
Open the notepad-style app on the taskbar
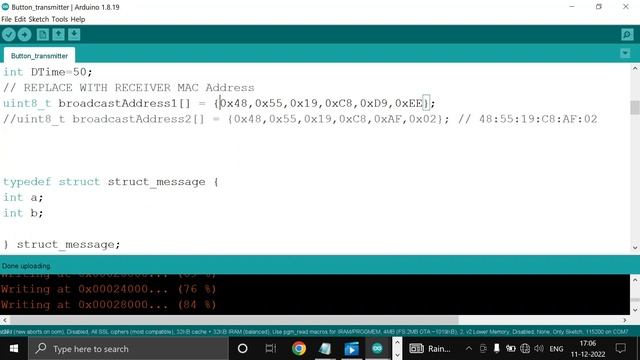pos(325,349)
